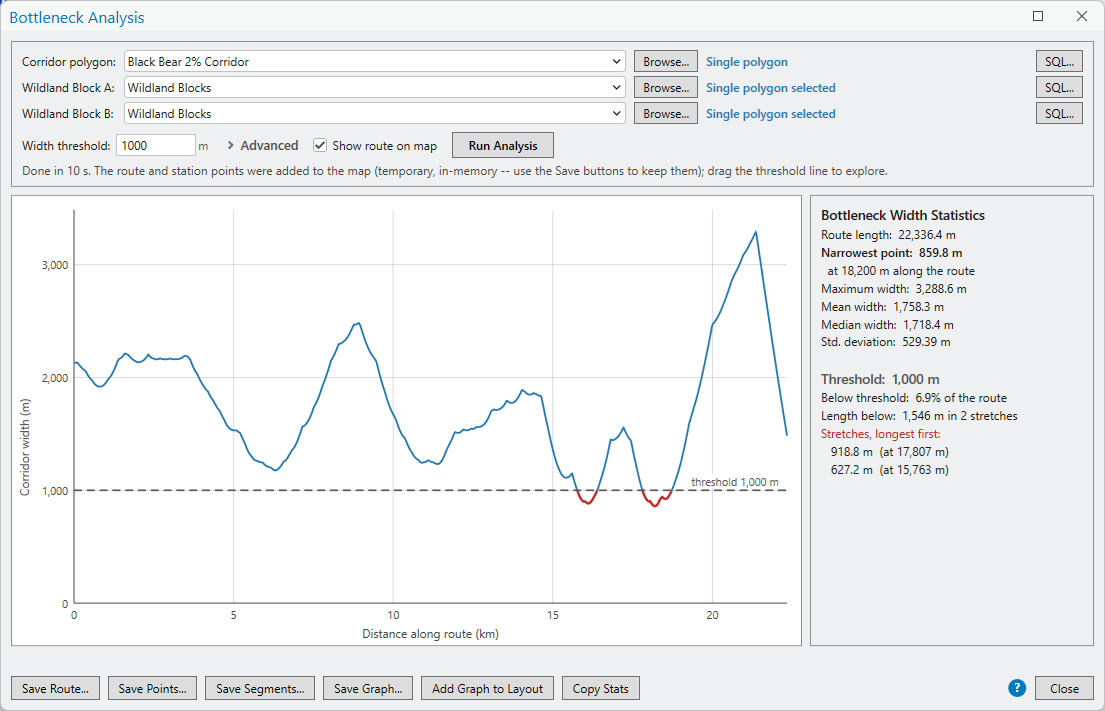Click the graph peak near 21 km
The width and height of the screenshot is (1105, 711).
click(755, 233)
